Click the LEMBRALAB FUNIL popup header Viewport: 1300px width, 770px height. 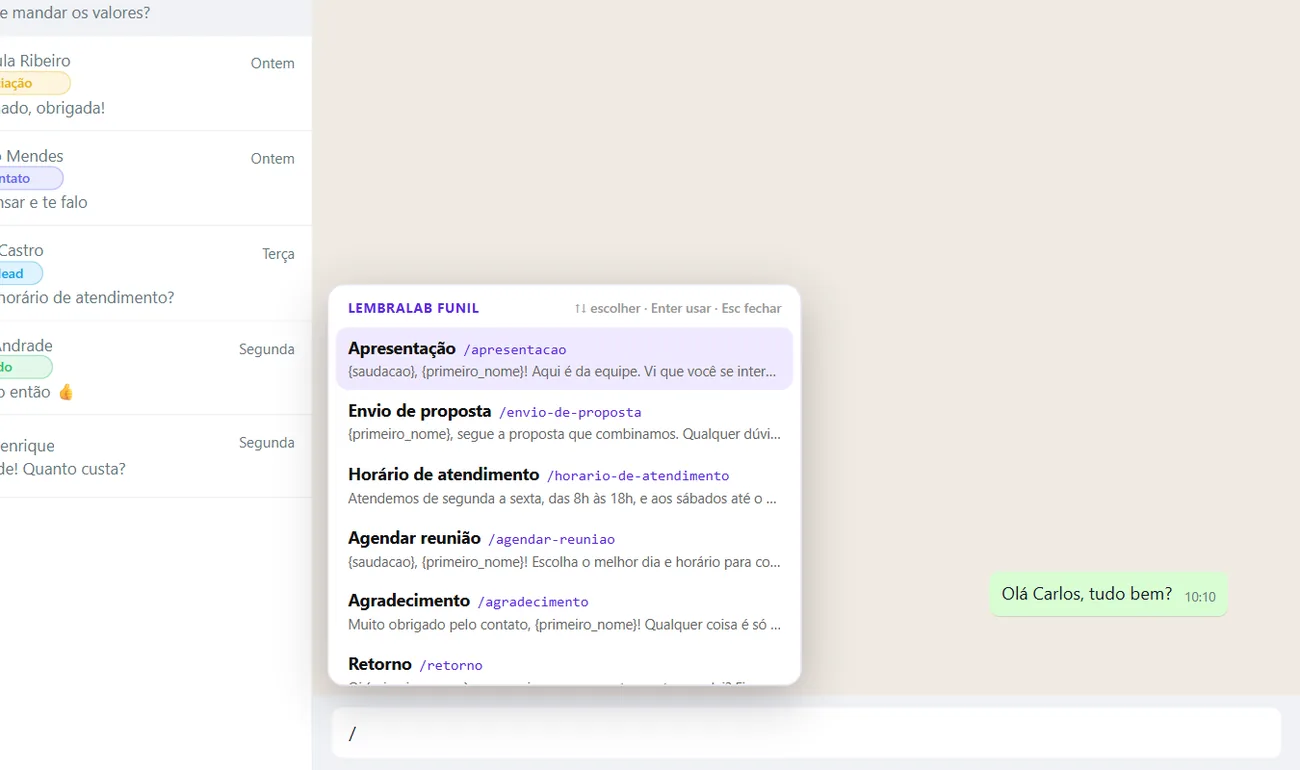click(x=413, y=308)
